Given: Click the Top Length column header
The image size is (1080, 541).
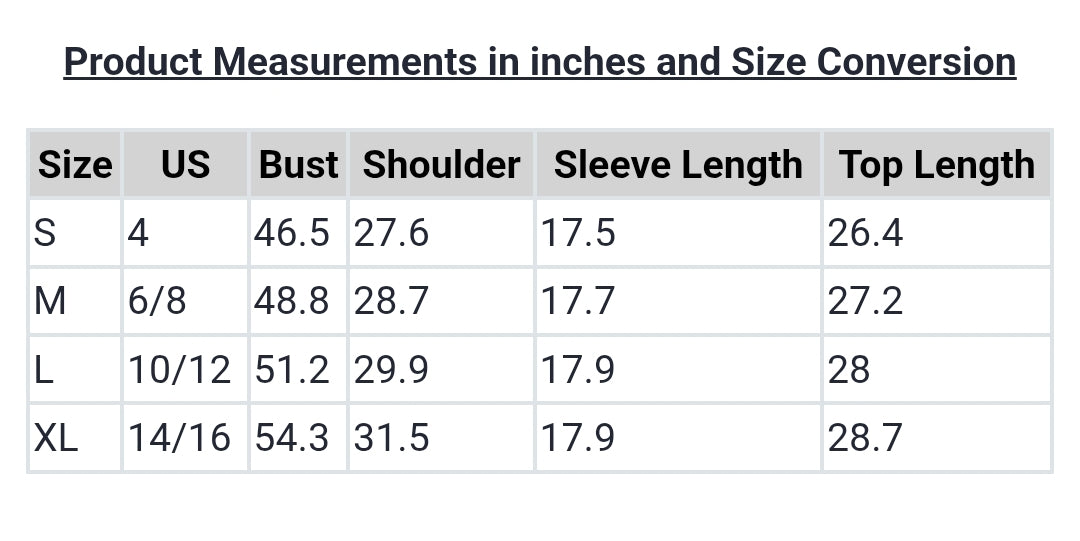Looking at the screenshot, I should coord(936,165).
